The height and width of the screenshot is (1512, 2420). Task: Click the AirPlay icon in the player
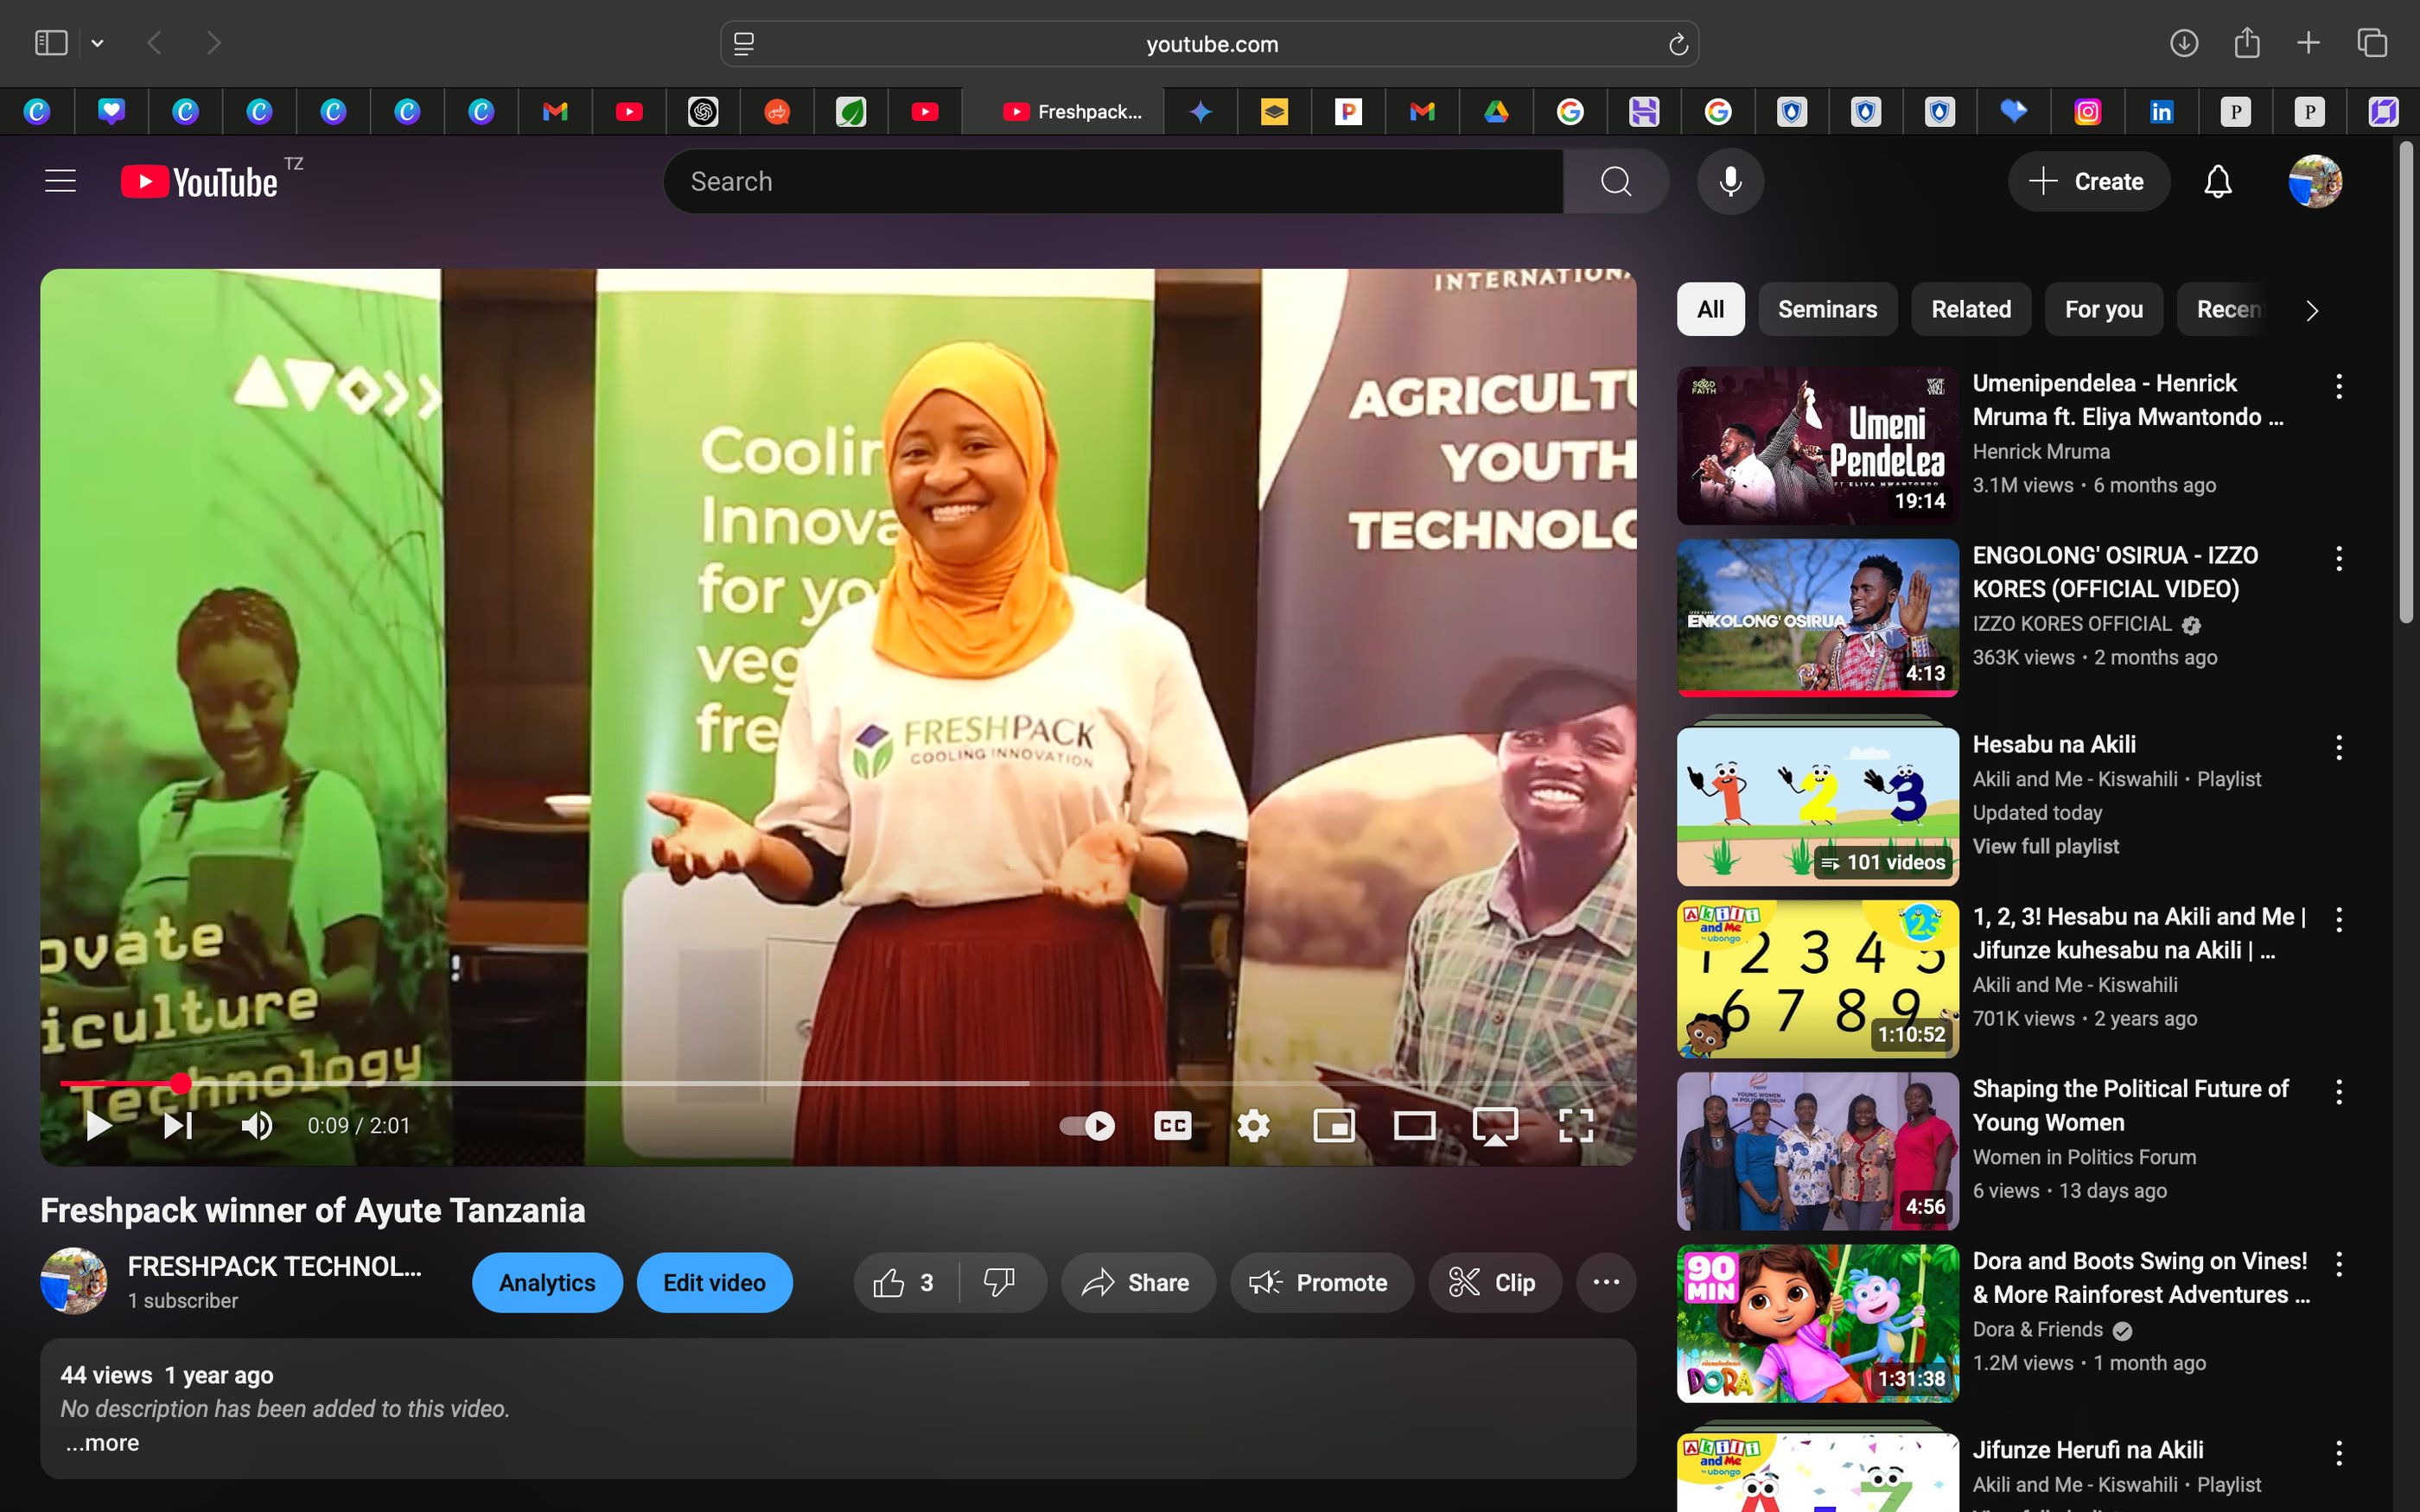click(1495, 1126)
